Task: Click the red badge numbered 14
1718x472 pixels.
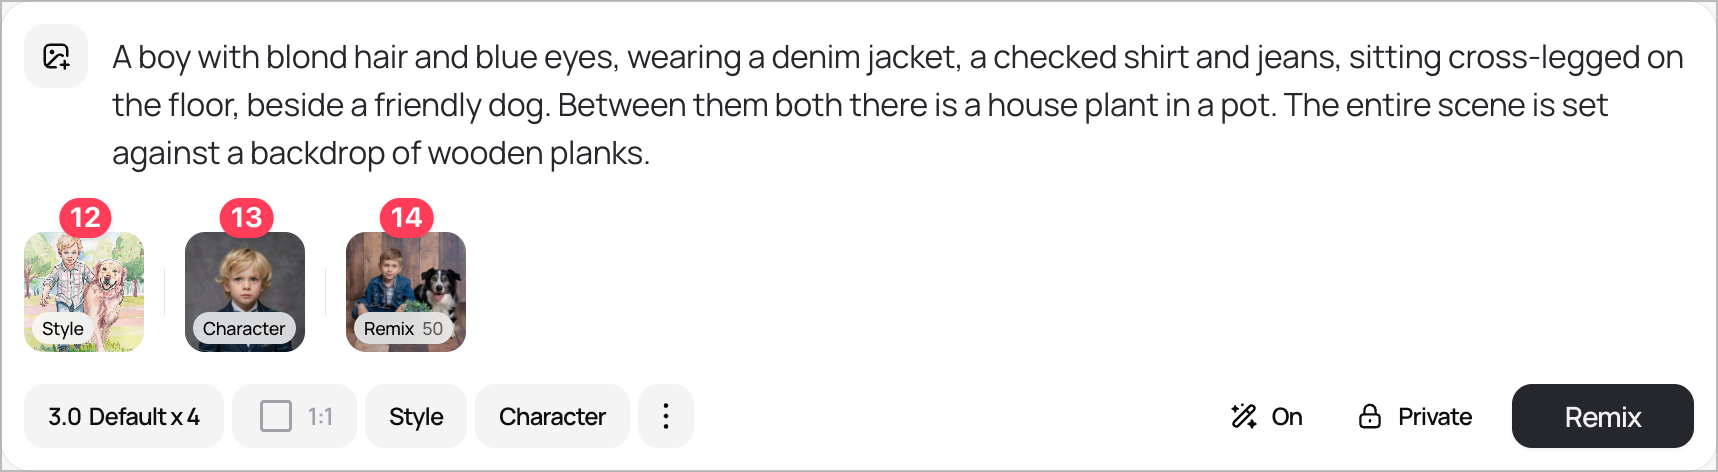Action: 406,217
